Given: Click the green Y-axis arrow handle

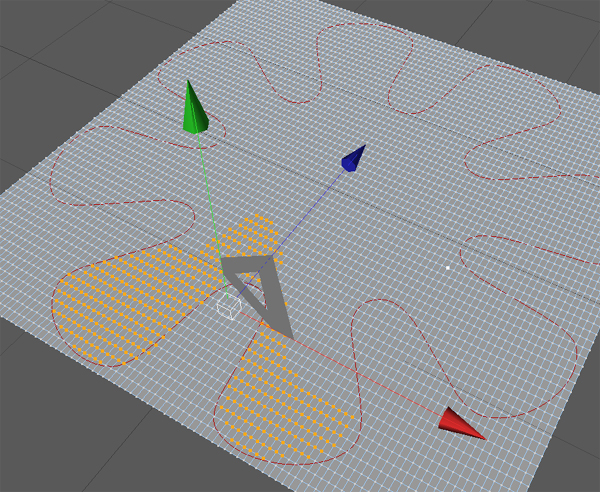Looking at the screenshot, I should (195, 108).
